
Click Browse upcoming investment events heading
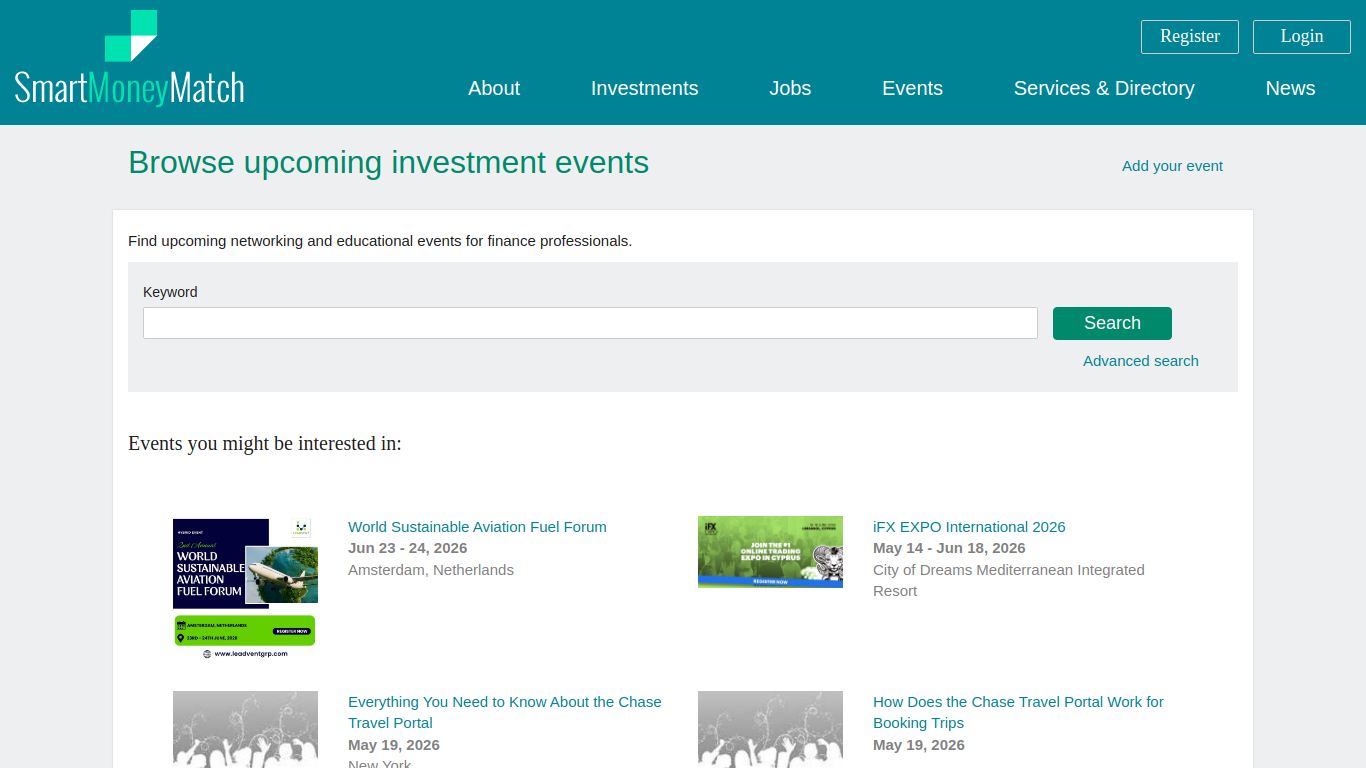pos(389,162)
